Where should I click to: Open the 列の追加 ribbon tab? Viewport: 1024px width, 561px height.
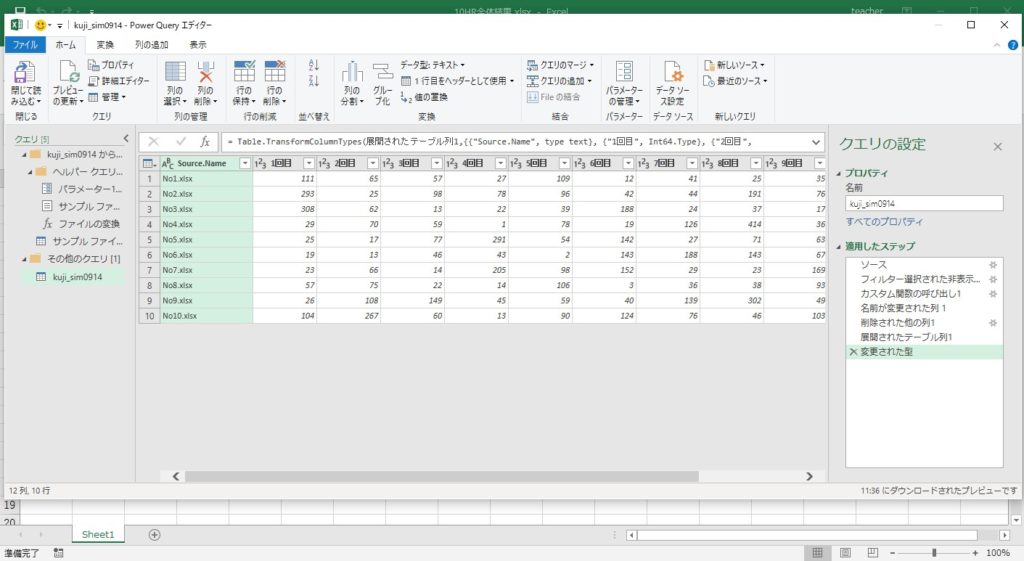coord(152,45)
